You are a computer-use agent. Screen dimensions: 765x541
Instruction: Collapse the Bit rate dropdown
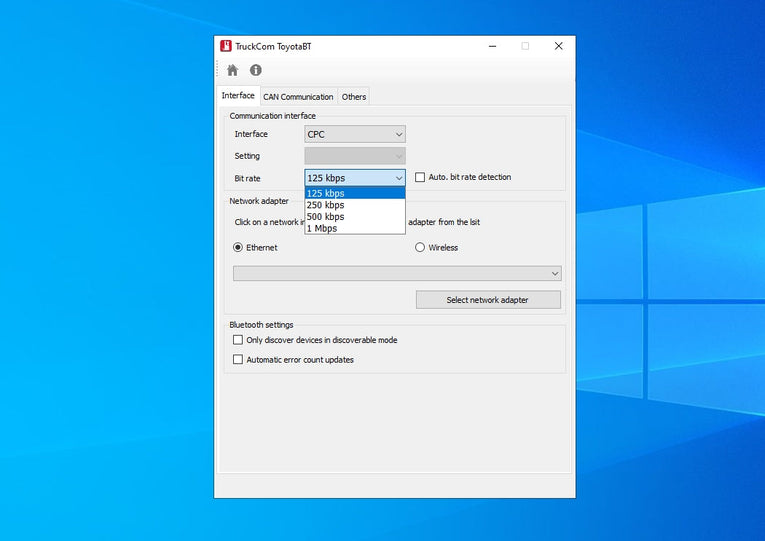point(355,178)
